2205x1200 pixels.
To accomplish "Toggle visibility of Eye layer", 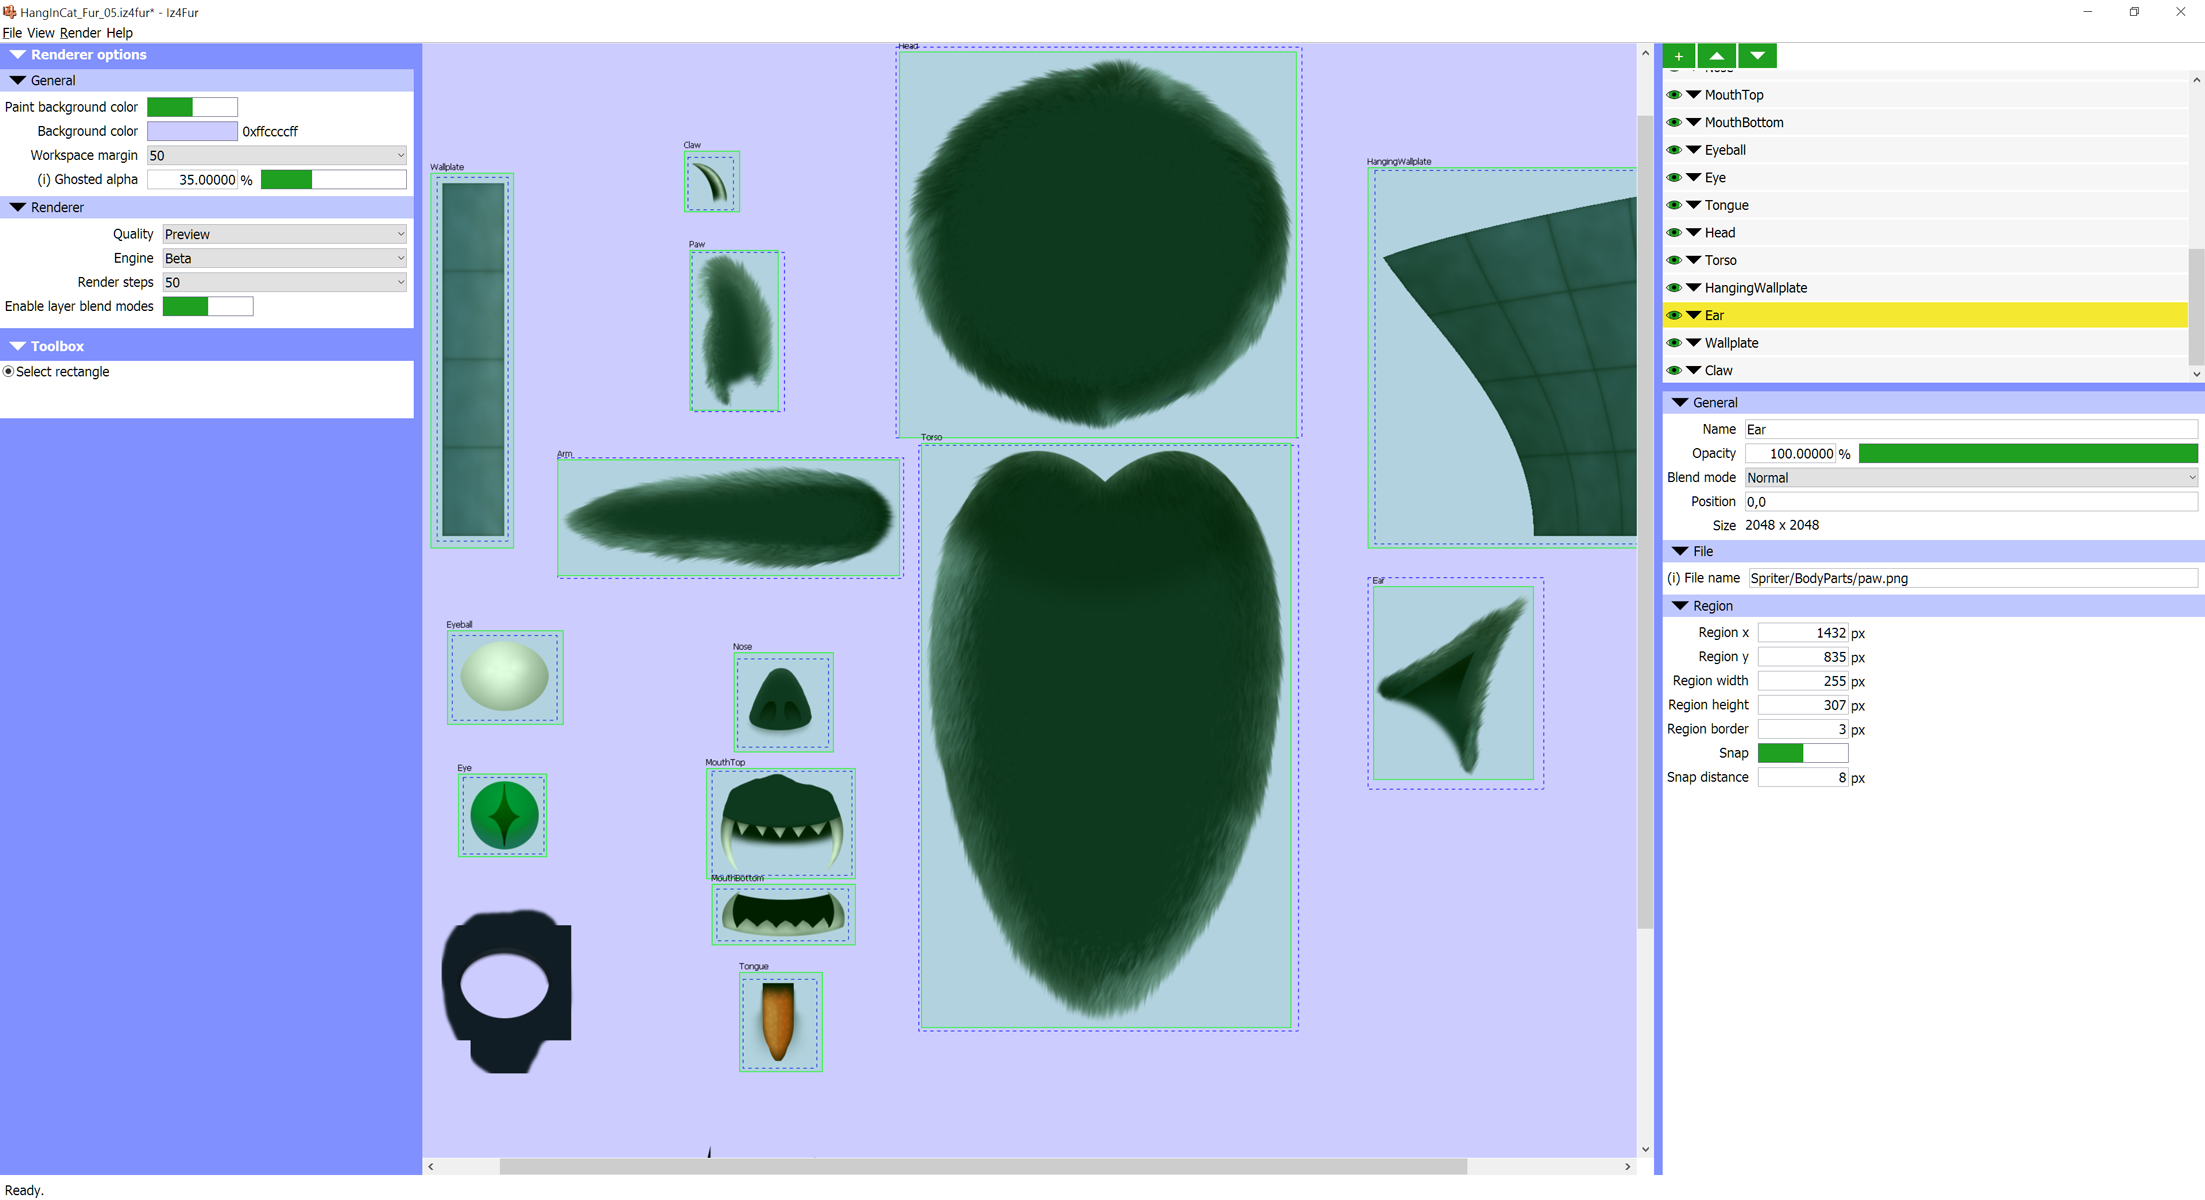I will 1674,177.
